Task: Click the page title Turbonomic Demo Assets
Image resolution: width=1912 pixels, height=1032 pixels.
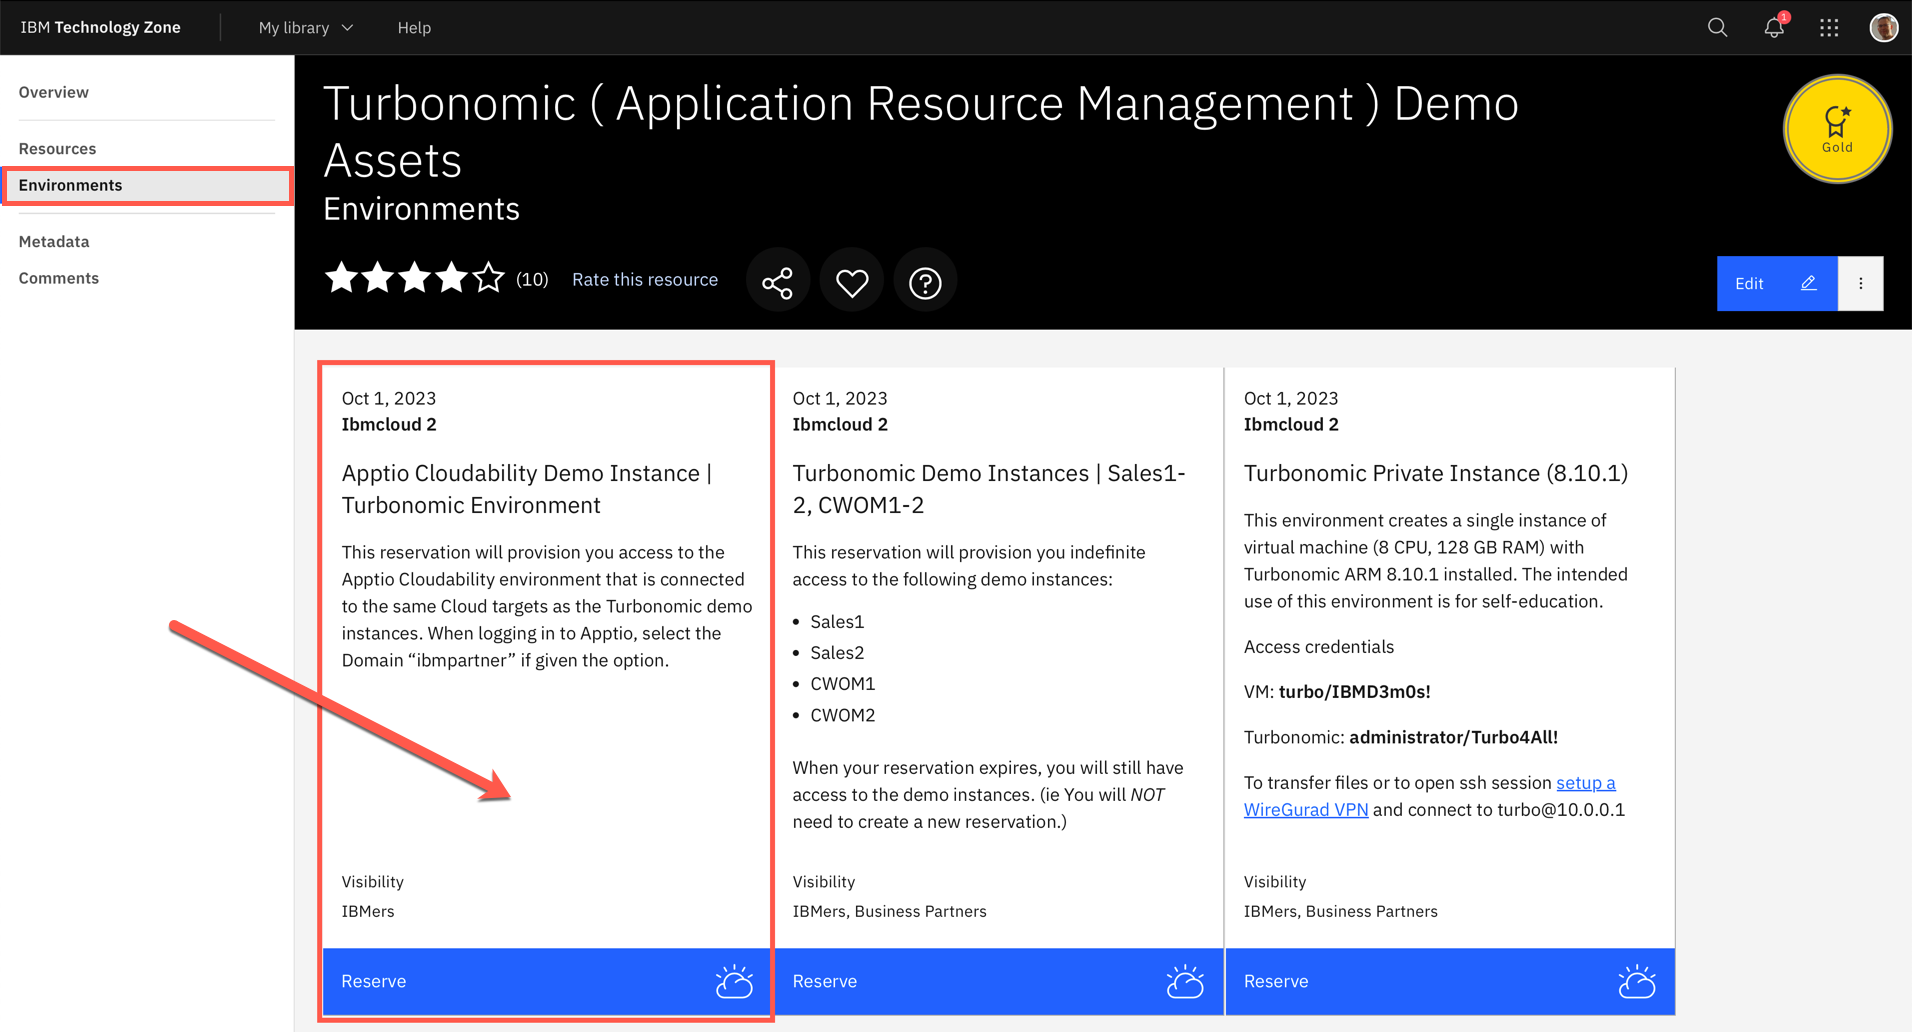Action: 921,131
